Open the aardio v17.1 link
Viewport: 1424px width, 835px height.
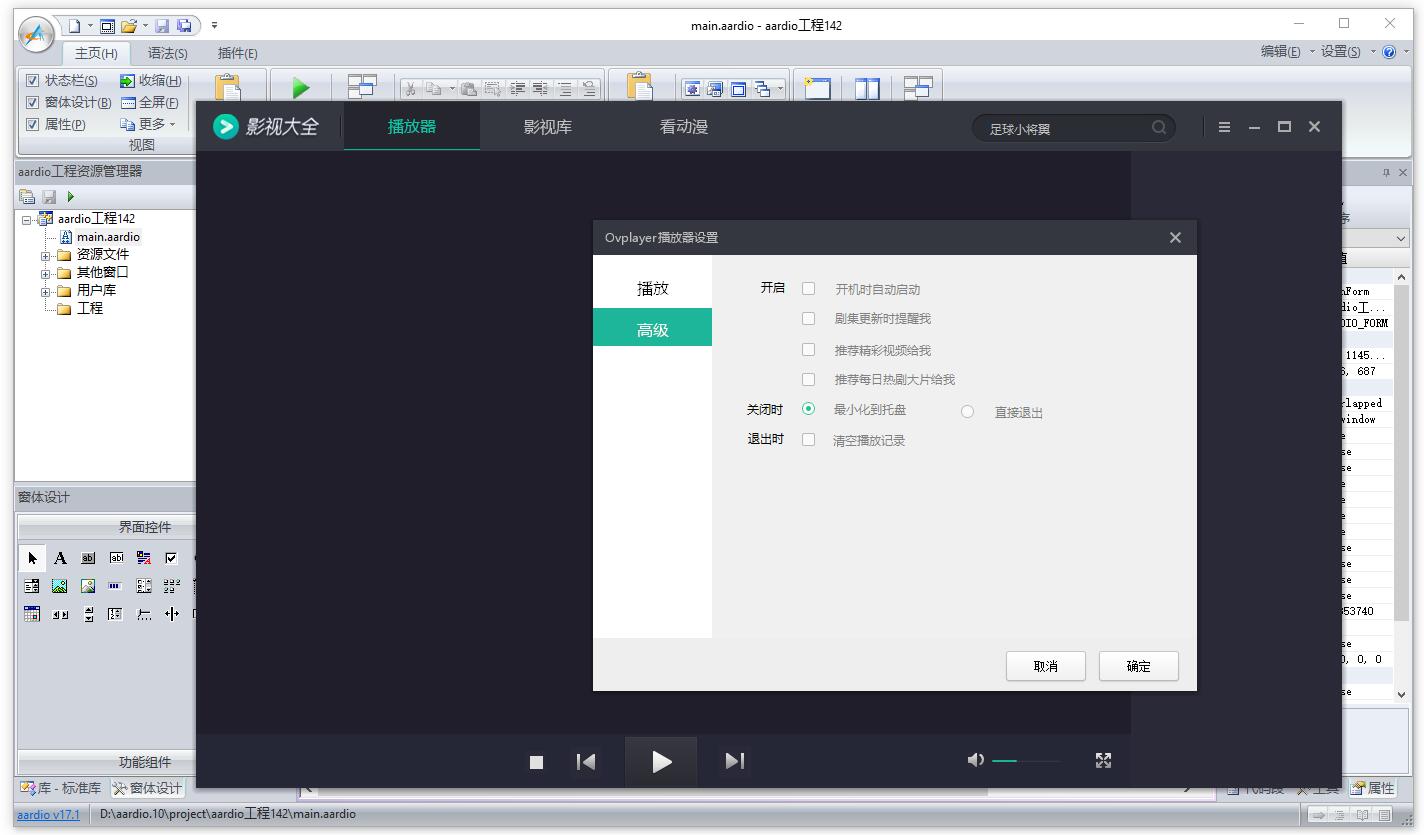pos(48,814)
